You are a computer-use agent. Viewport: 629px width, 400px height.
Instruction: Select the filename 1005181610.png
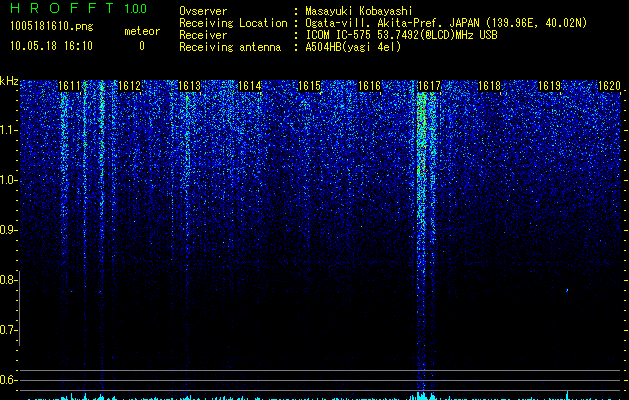click(x=52, y=27)
